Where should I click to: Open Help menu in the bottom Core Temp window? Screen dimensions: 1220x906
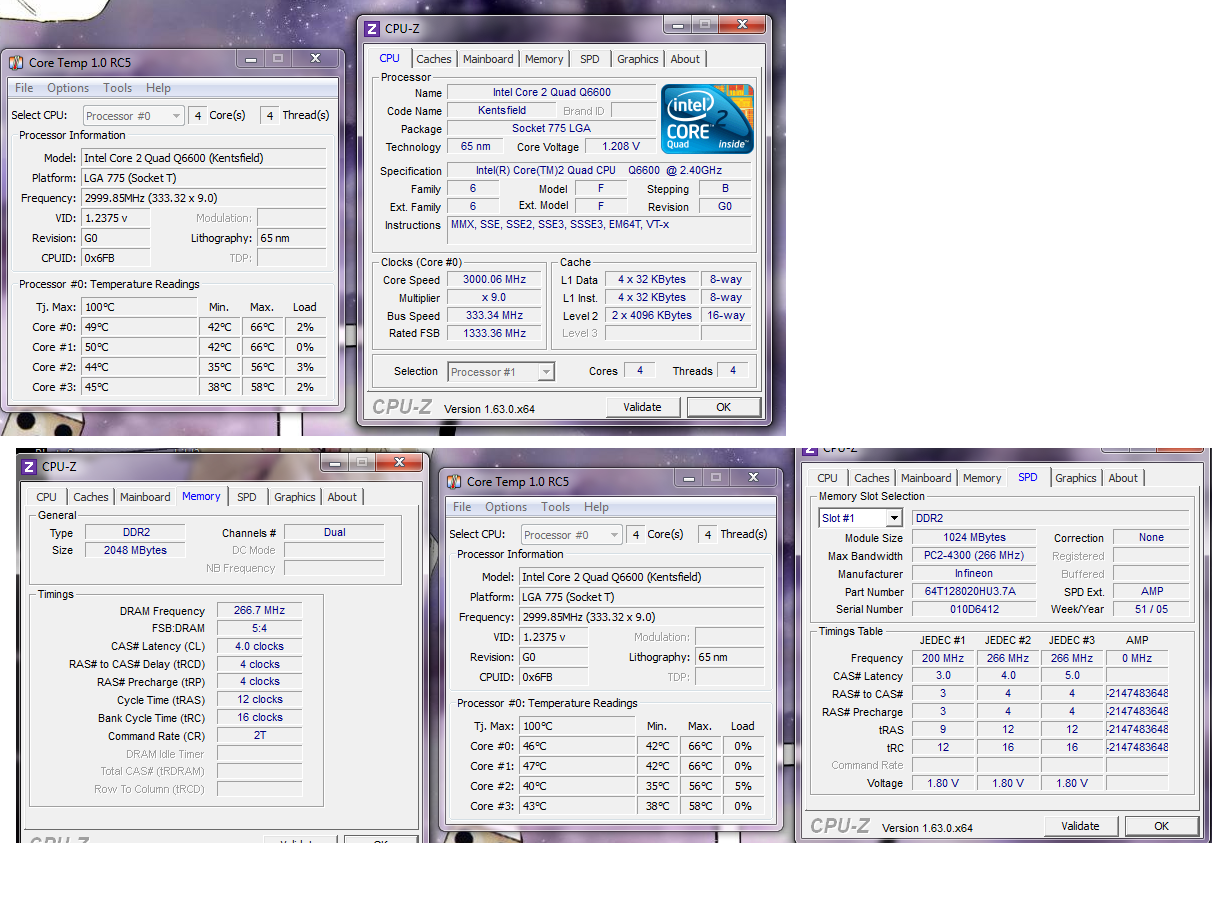596,507
